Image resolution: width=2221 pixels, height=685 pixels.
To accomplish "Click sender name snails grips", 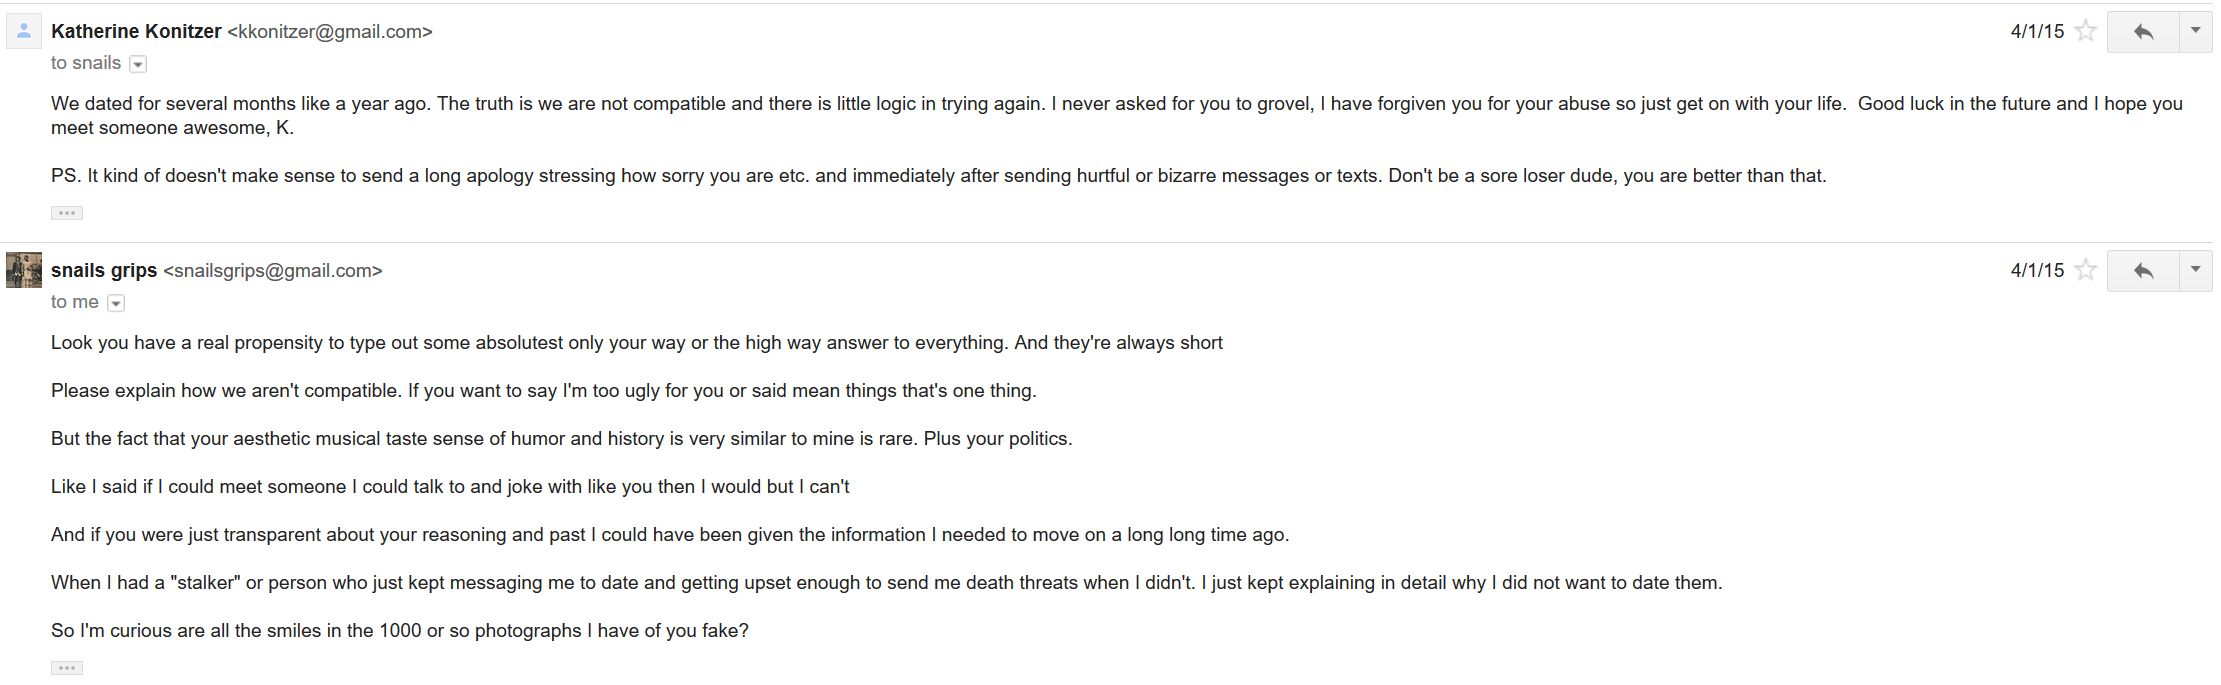I will click(104, 270).
